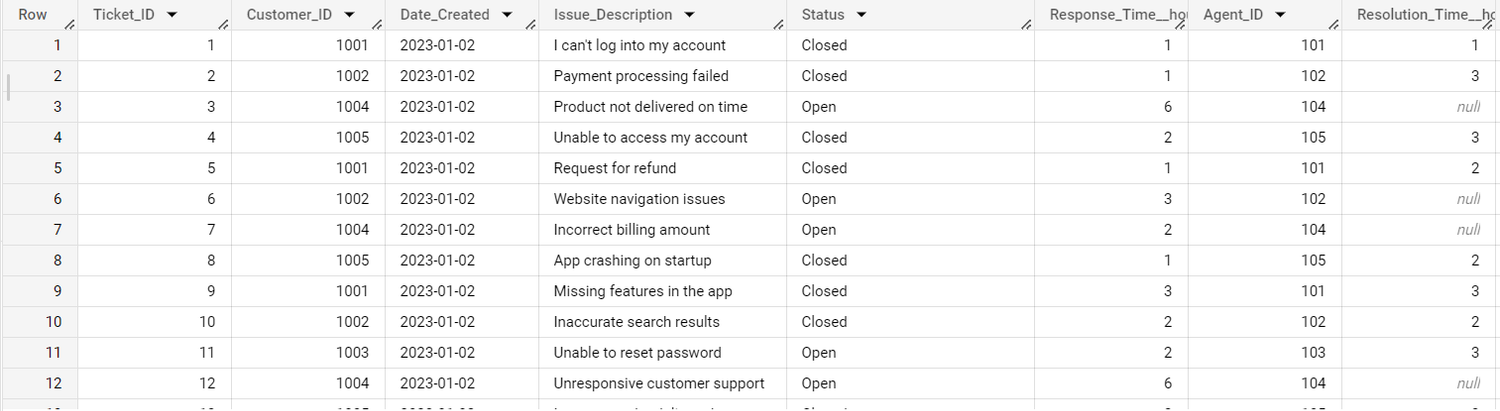Expand the Status column dropdown arrow

[861, 15]
